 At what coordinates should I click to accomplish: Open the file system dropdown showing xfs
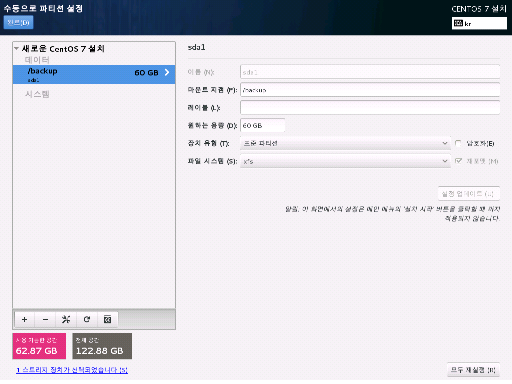(x=345, y=161)
